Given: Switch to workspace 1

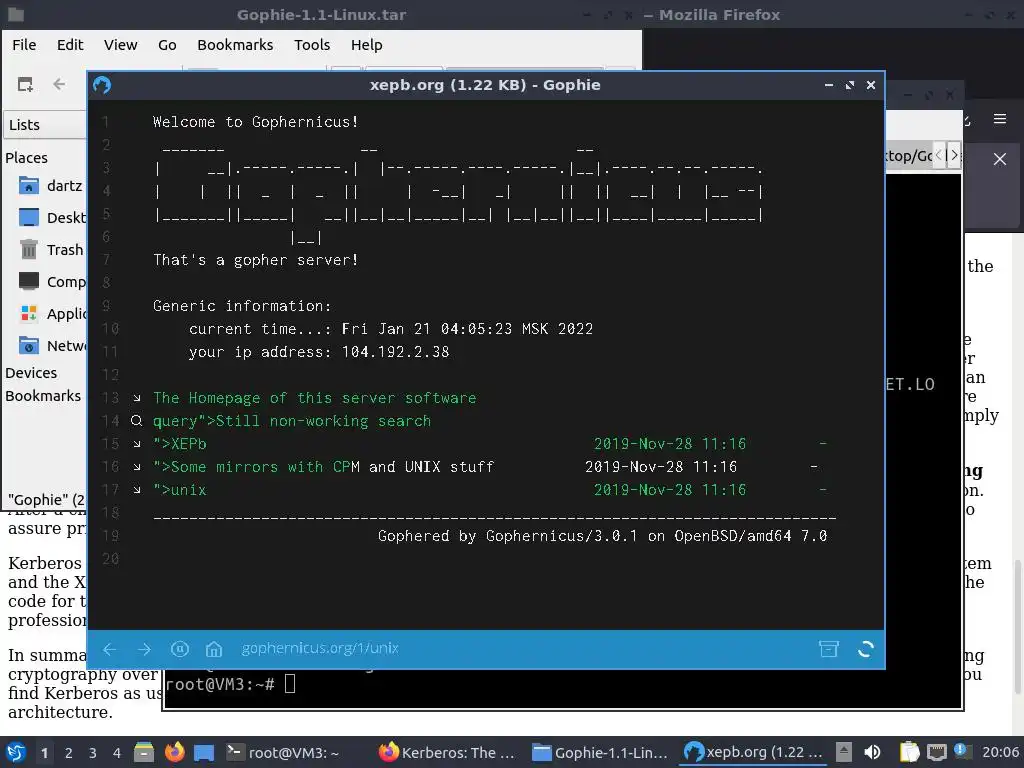Looking at the screenshot, I should [44, 753].
